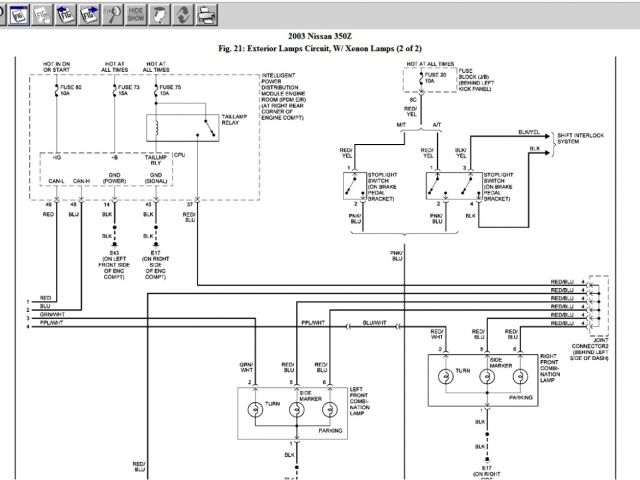Click the Shift Interlock System label
This screenshot has height=480, width=640.
579,138
